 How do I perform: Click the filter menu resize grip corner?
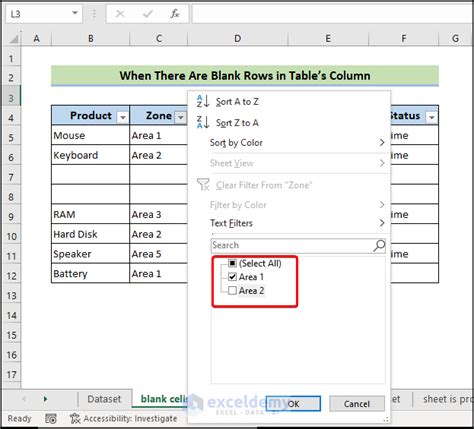click(x=385, y=419)
